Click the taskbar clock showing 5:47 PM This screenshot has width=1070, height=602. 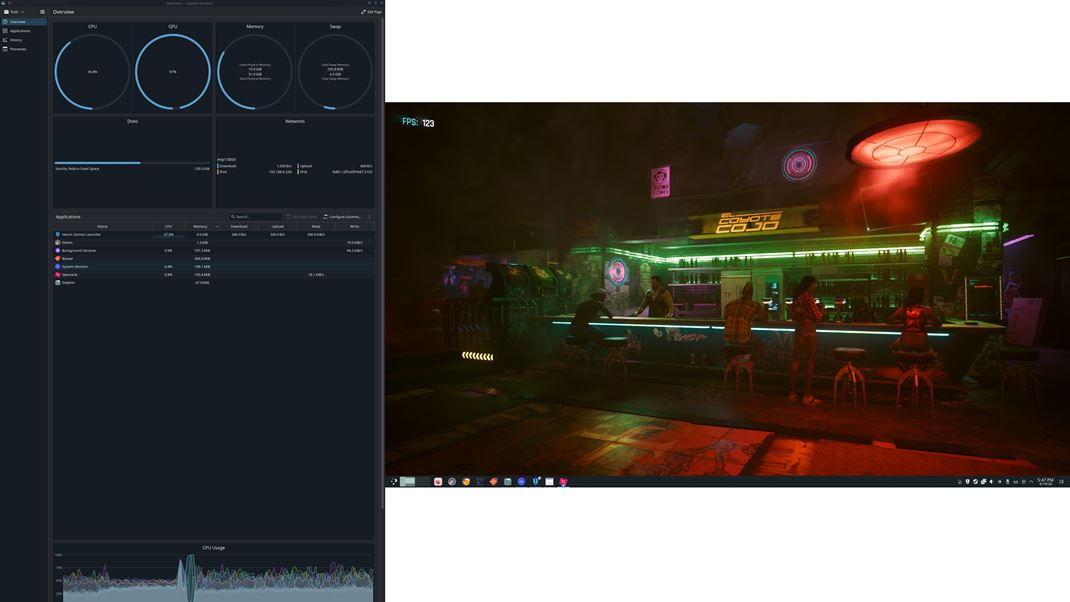click(1045, 482)
